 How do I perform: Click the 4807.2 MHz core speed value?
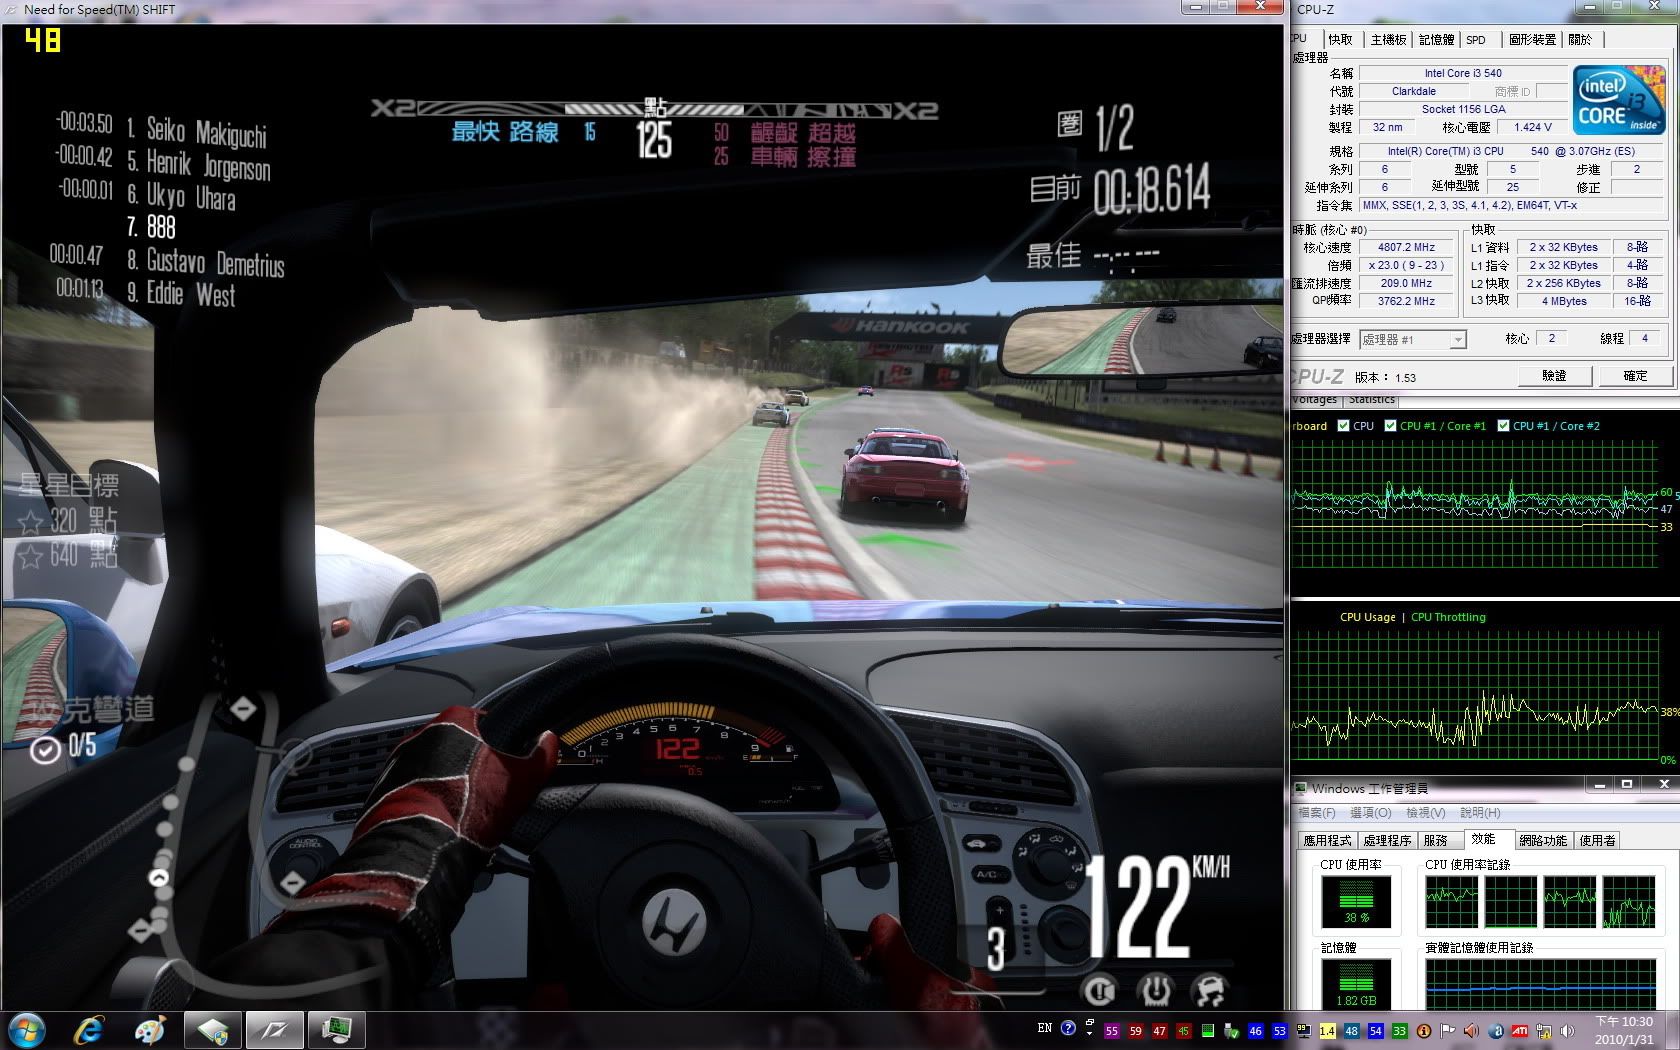pos(1406,247)
